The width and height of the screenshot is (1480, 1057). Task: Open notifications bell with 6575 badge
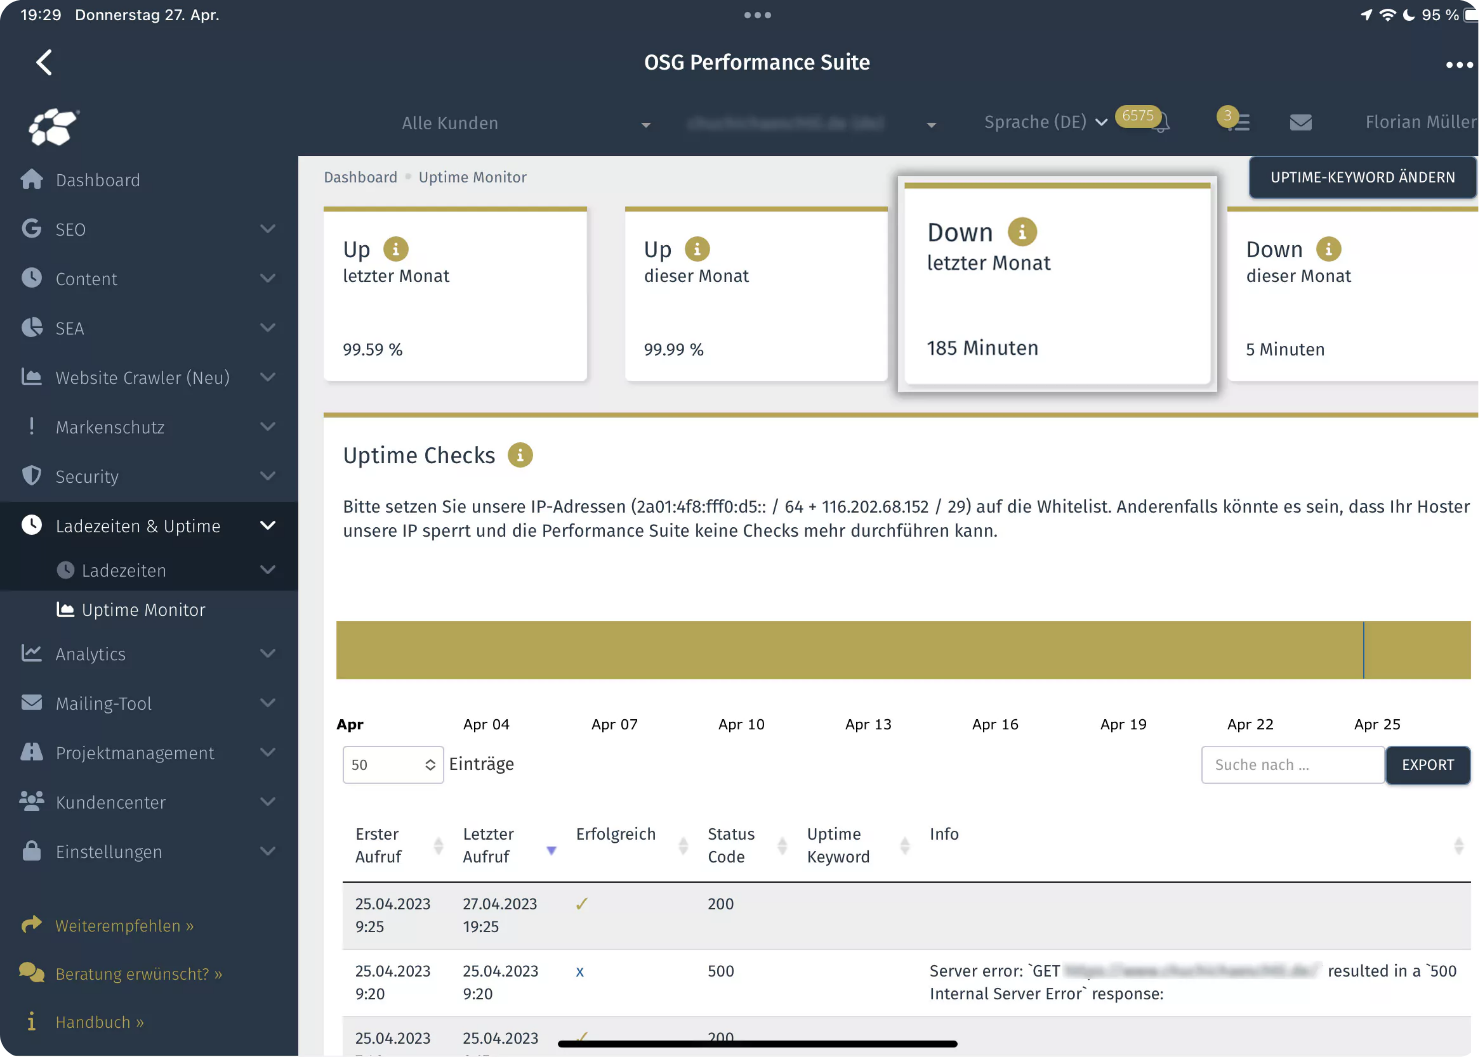1160,122
